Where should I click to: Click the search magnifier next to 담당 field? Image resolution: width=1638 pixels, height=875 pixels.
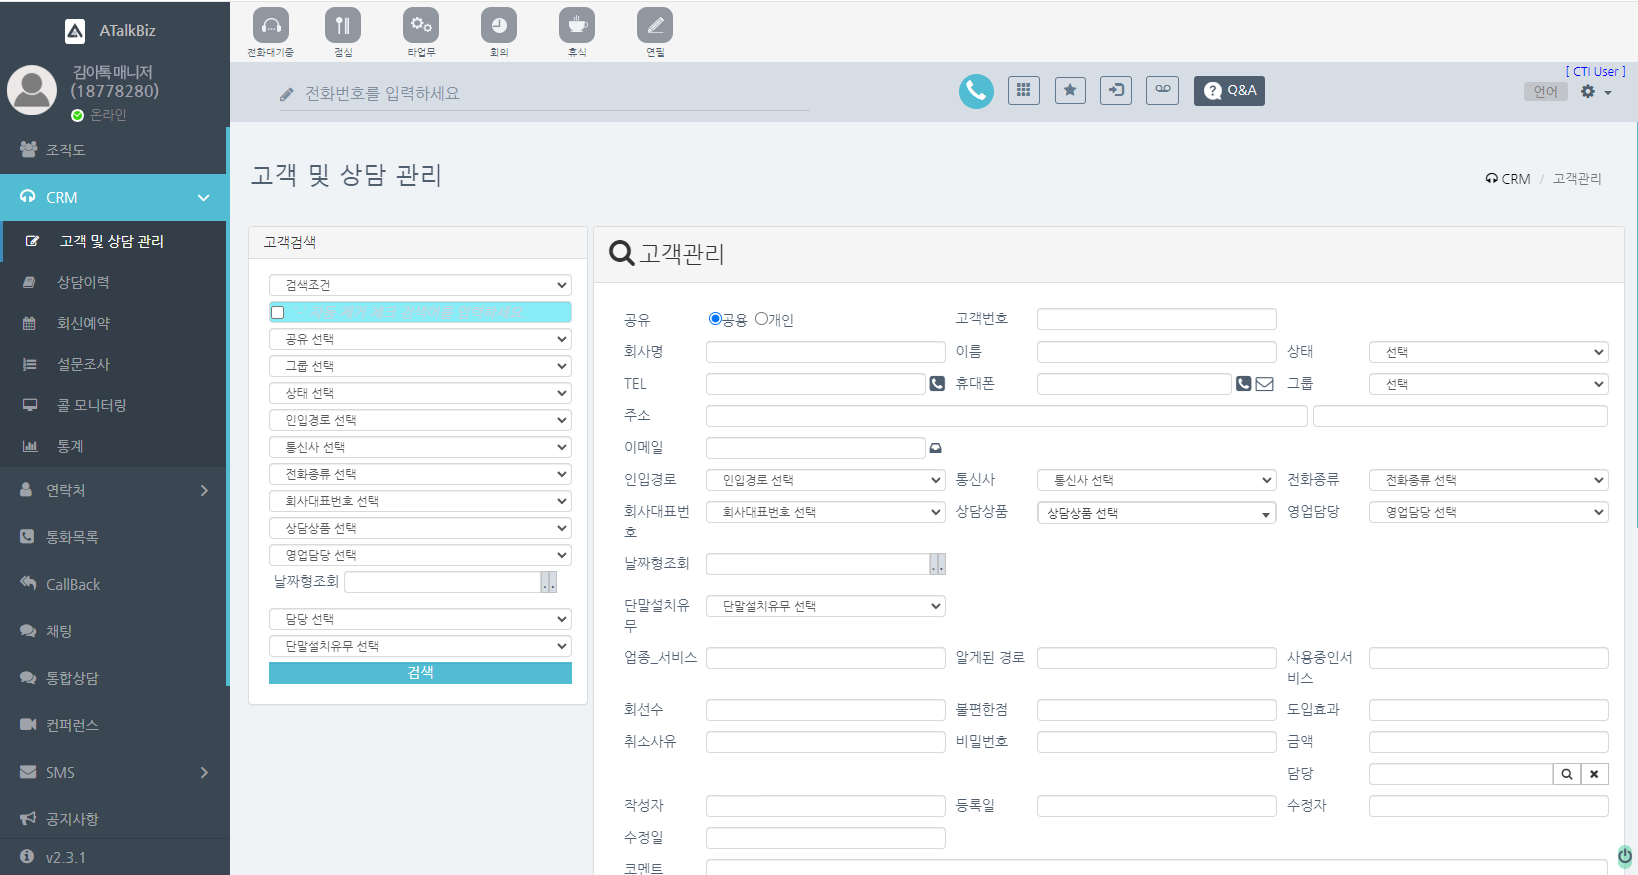(1567, 774)
